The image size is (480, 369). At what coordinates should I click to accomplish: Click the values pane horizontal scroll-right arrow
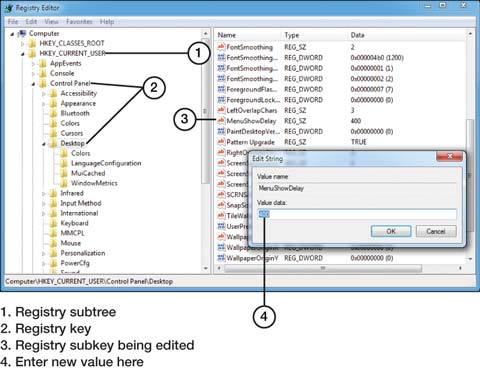pyautogui.click(x=460, y=268)
